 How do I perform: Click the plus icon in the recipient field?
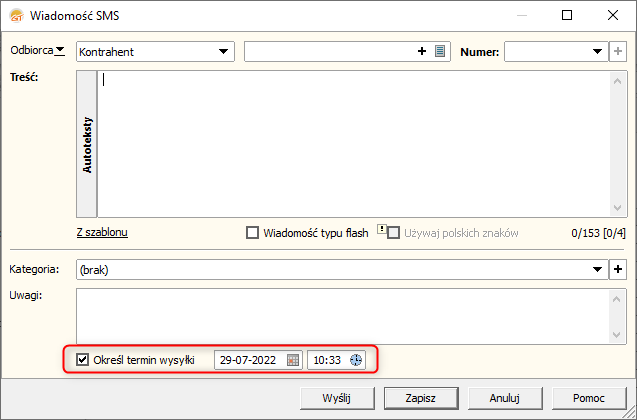click(422, 51)
